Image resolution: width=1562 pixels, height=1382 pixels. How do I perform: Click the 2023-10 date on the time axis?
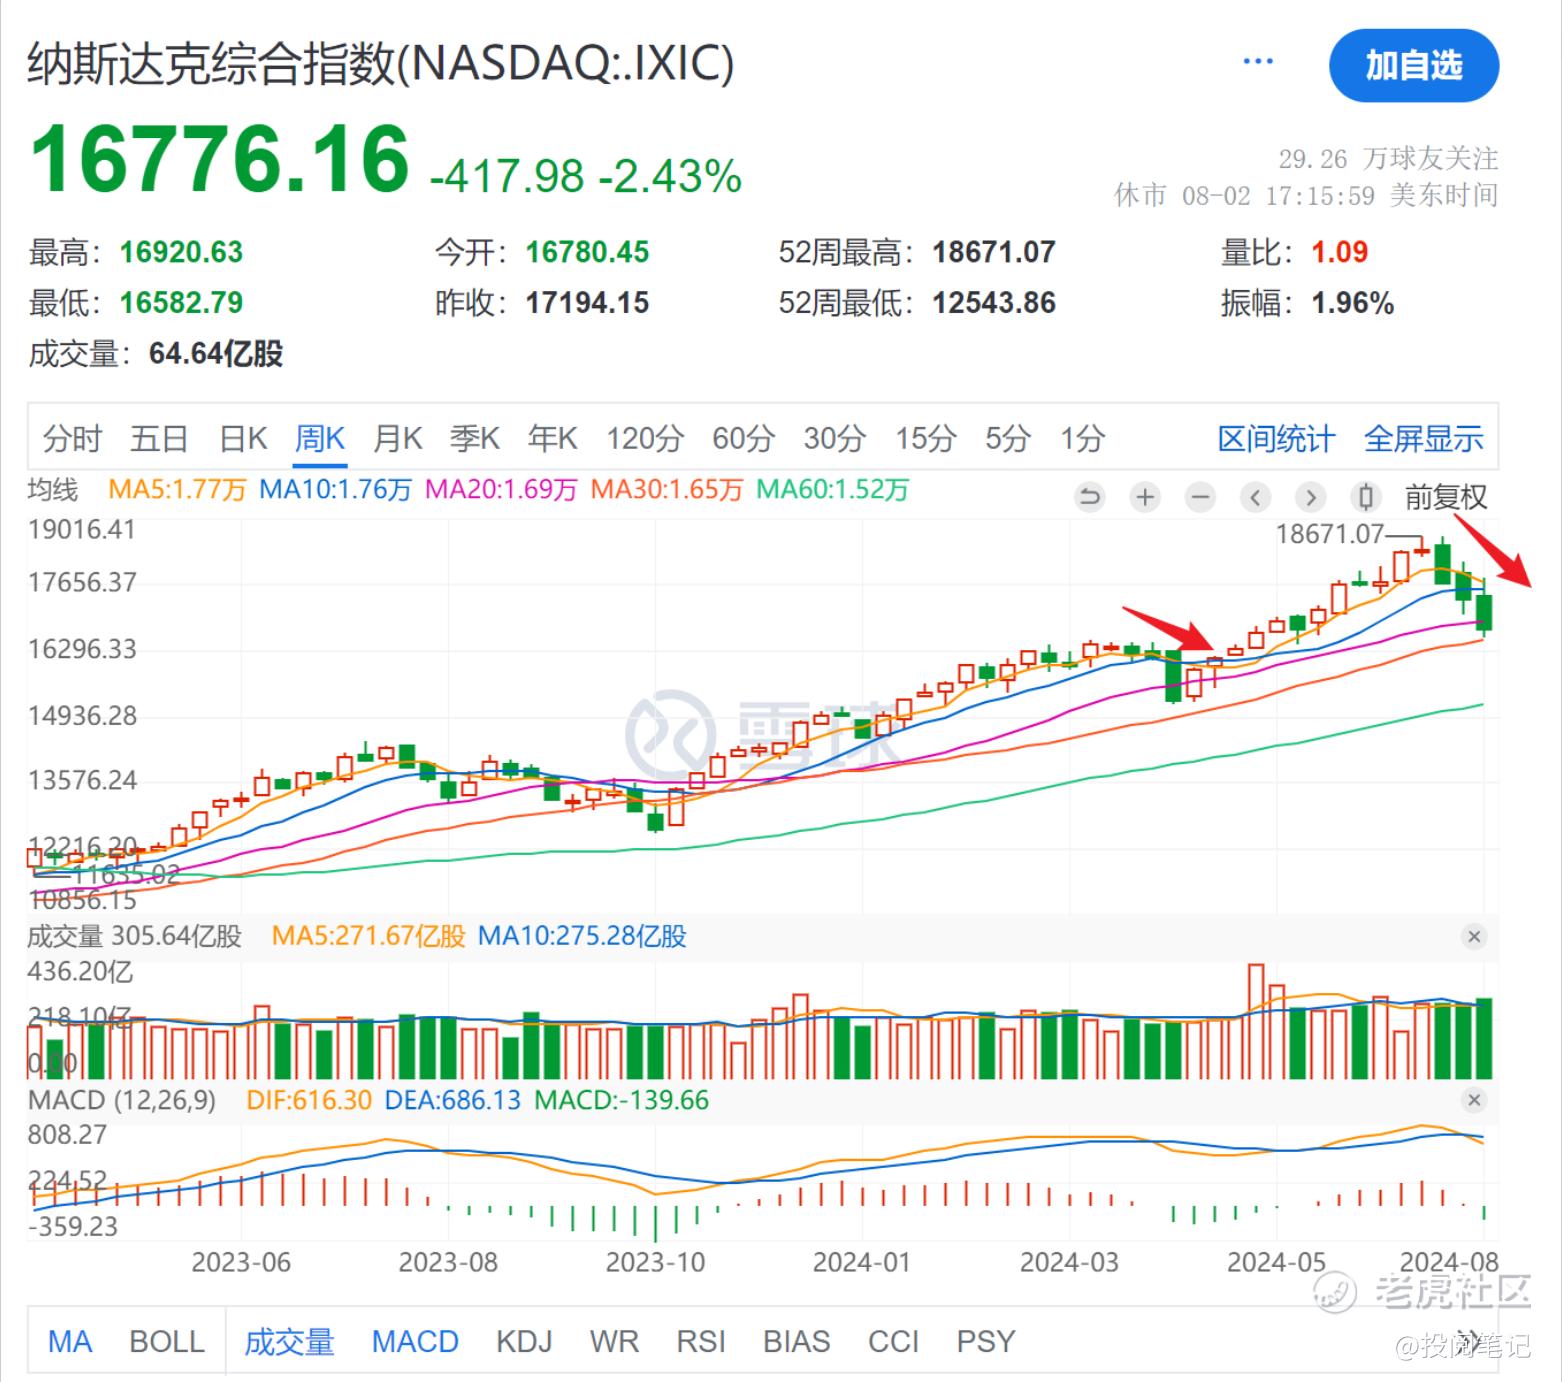click(x=655, y=1263)
